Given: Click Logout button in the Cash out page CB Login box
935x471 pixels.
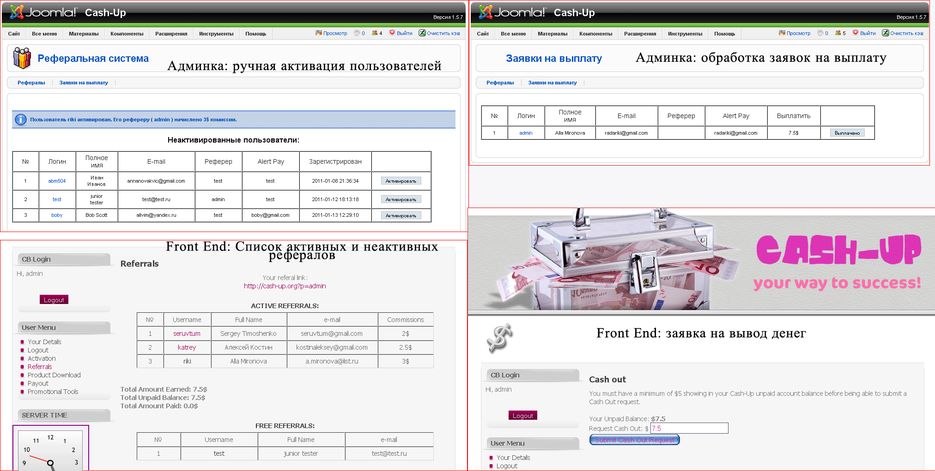Looking at the screenshot, I should 522,416.
